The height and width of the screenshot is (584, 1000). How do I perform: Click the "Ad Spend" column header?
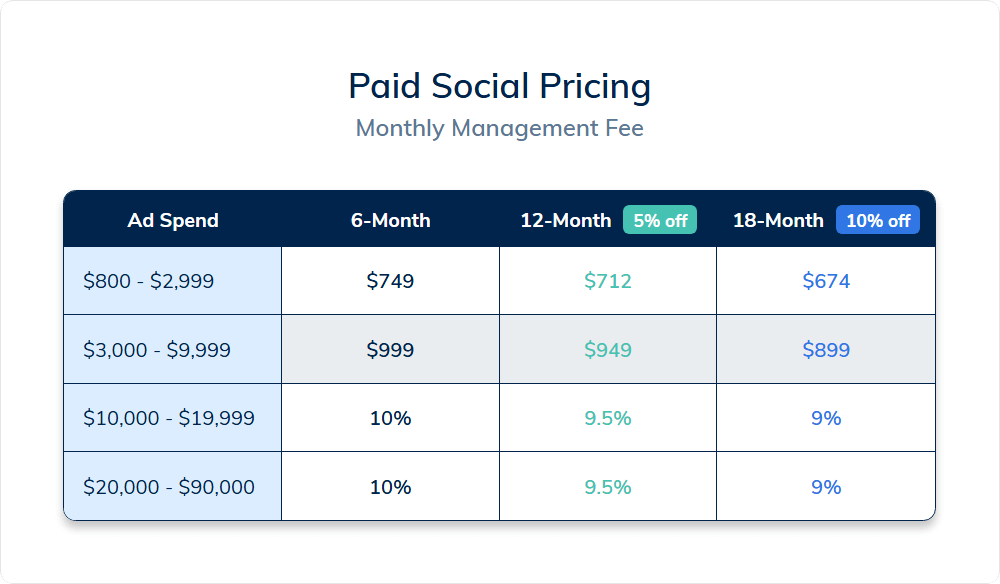173,220
